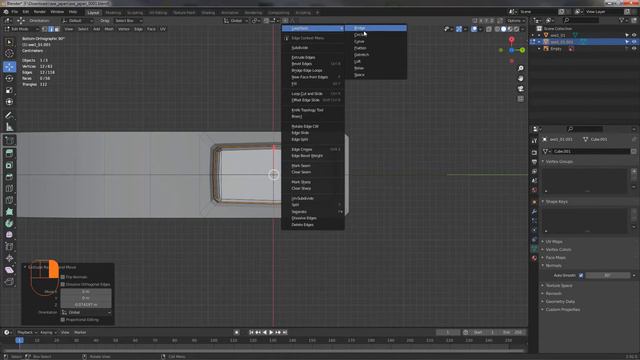Open the Edit Mode dropdown
Viewport: 640px width, 360px height.
pyautogui.click(x=22, y=29)
